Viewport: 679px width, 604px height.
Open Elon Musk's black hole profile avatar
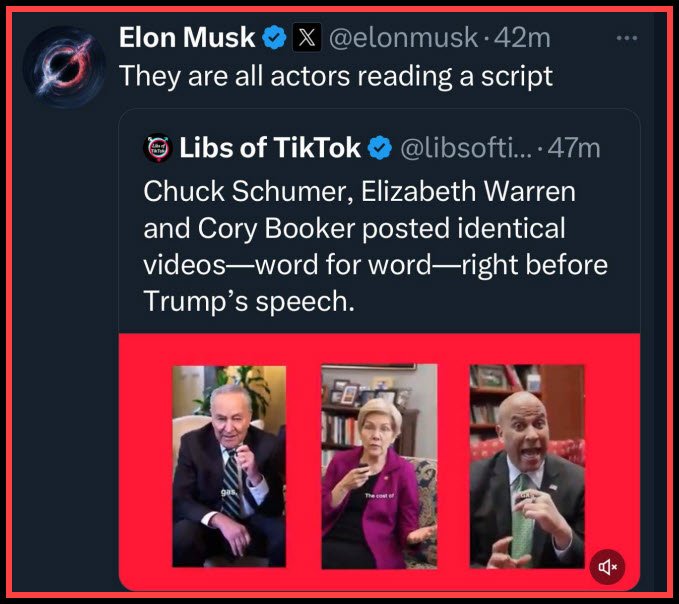63,63
